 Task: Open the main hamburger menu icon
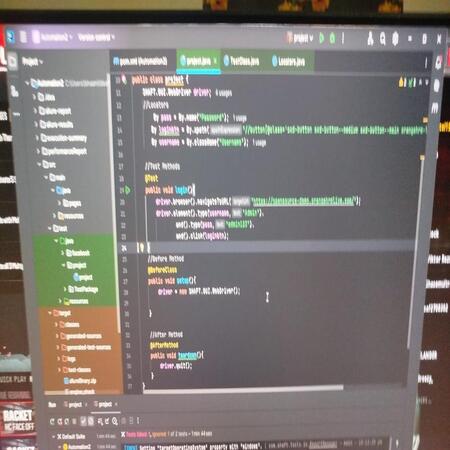(x=23, y=37)
